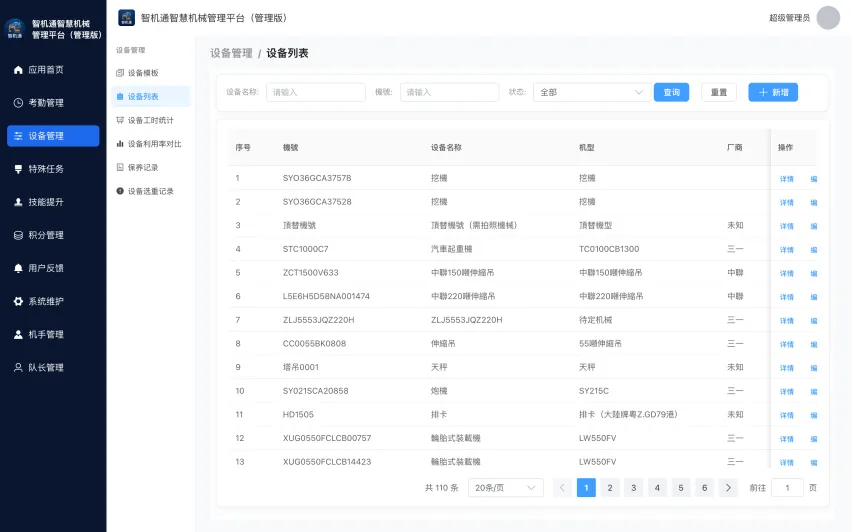
Task: Click 共 110 条 total count text
Action: point(441,488)
